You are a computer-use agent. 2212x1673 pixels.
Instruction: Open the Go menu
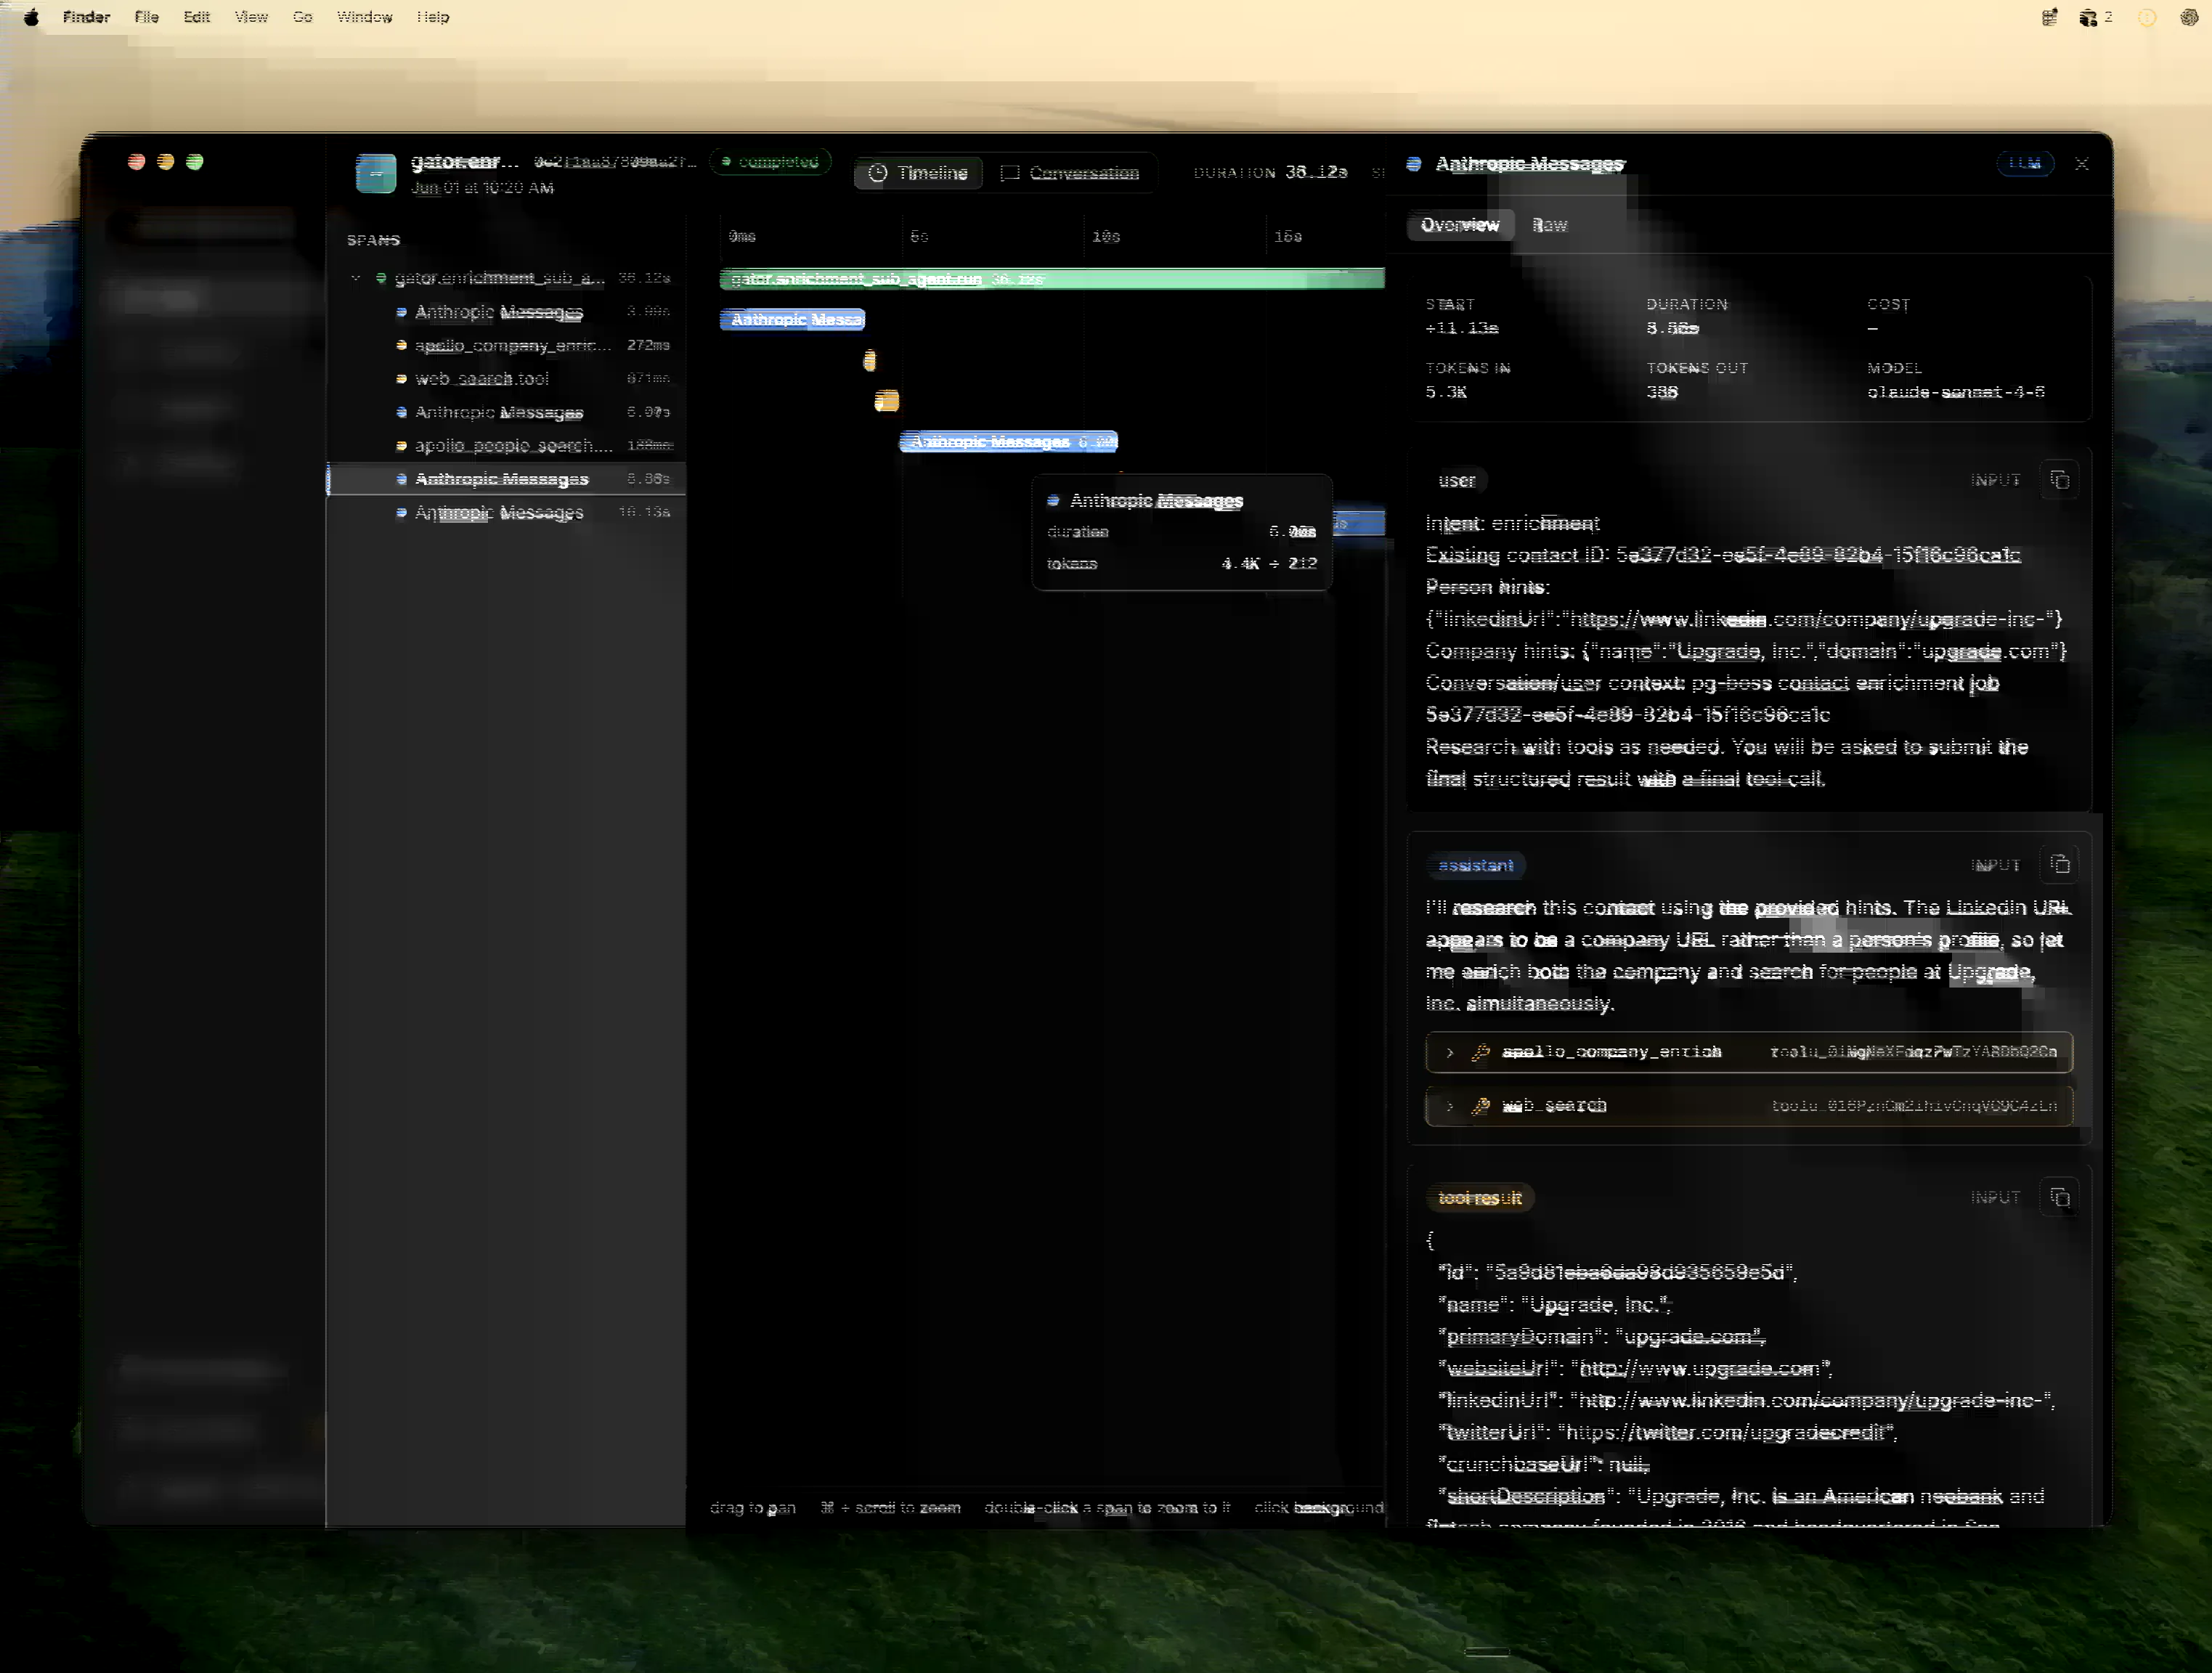click(303, 17)
